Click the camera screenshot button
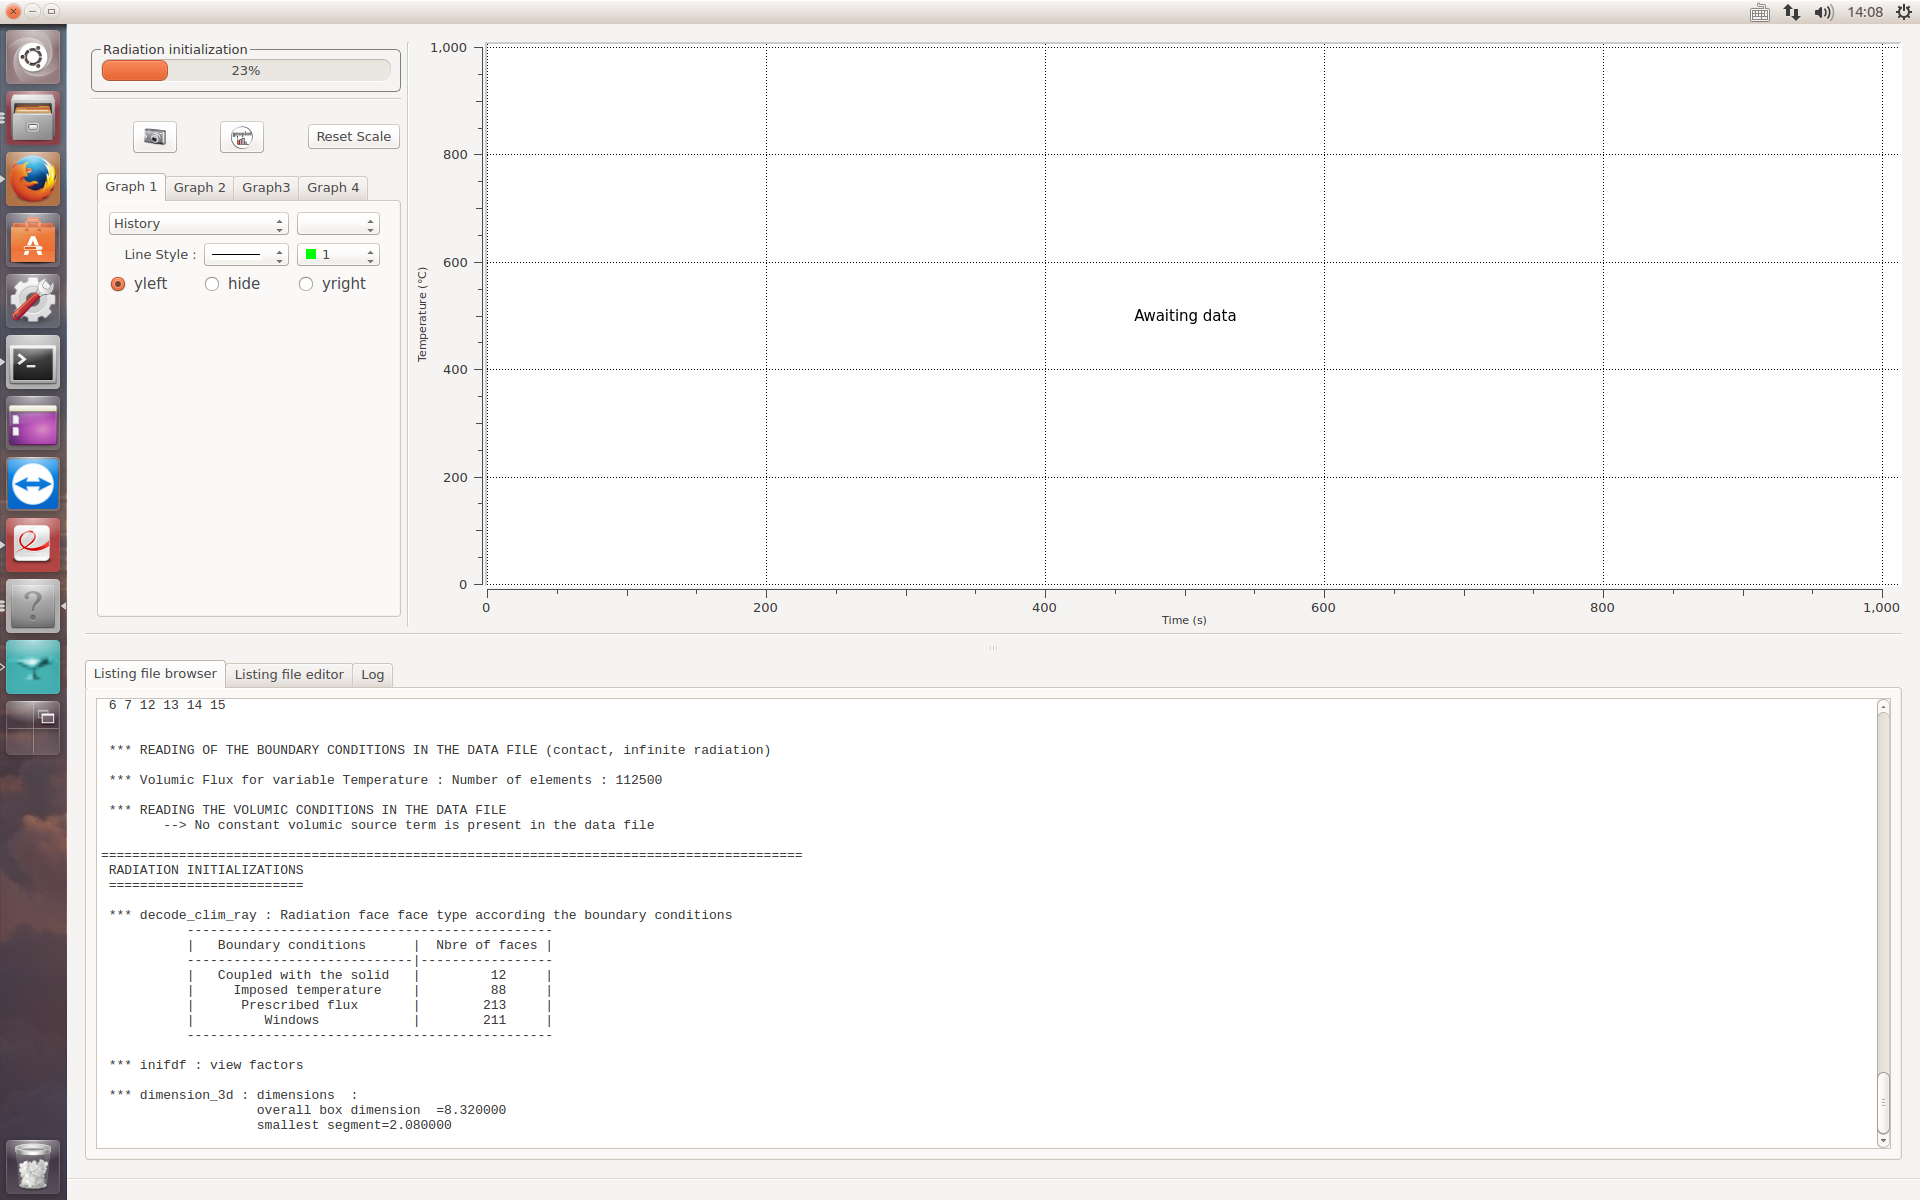 pos(155,137)
